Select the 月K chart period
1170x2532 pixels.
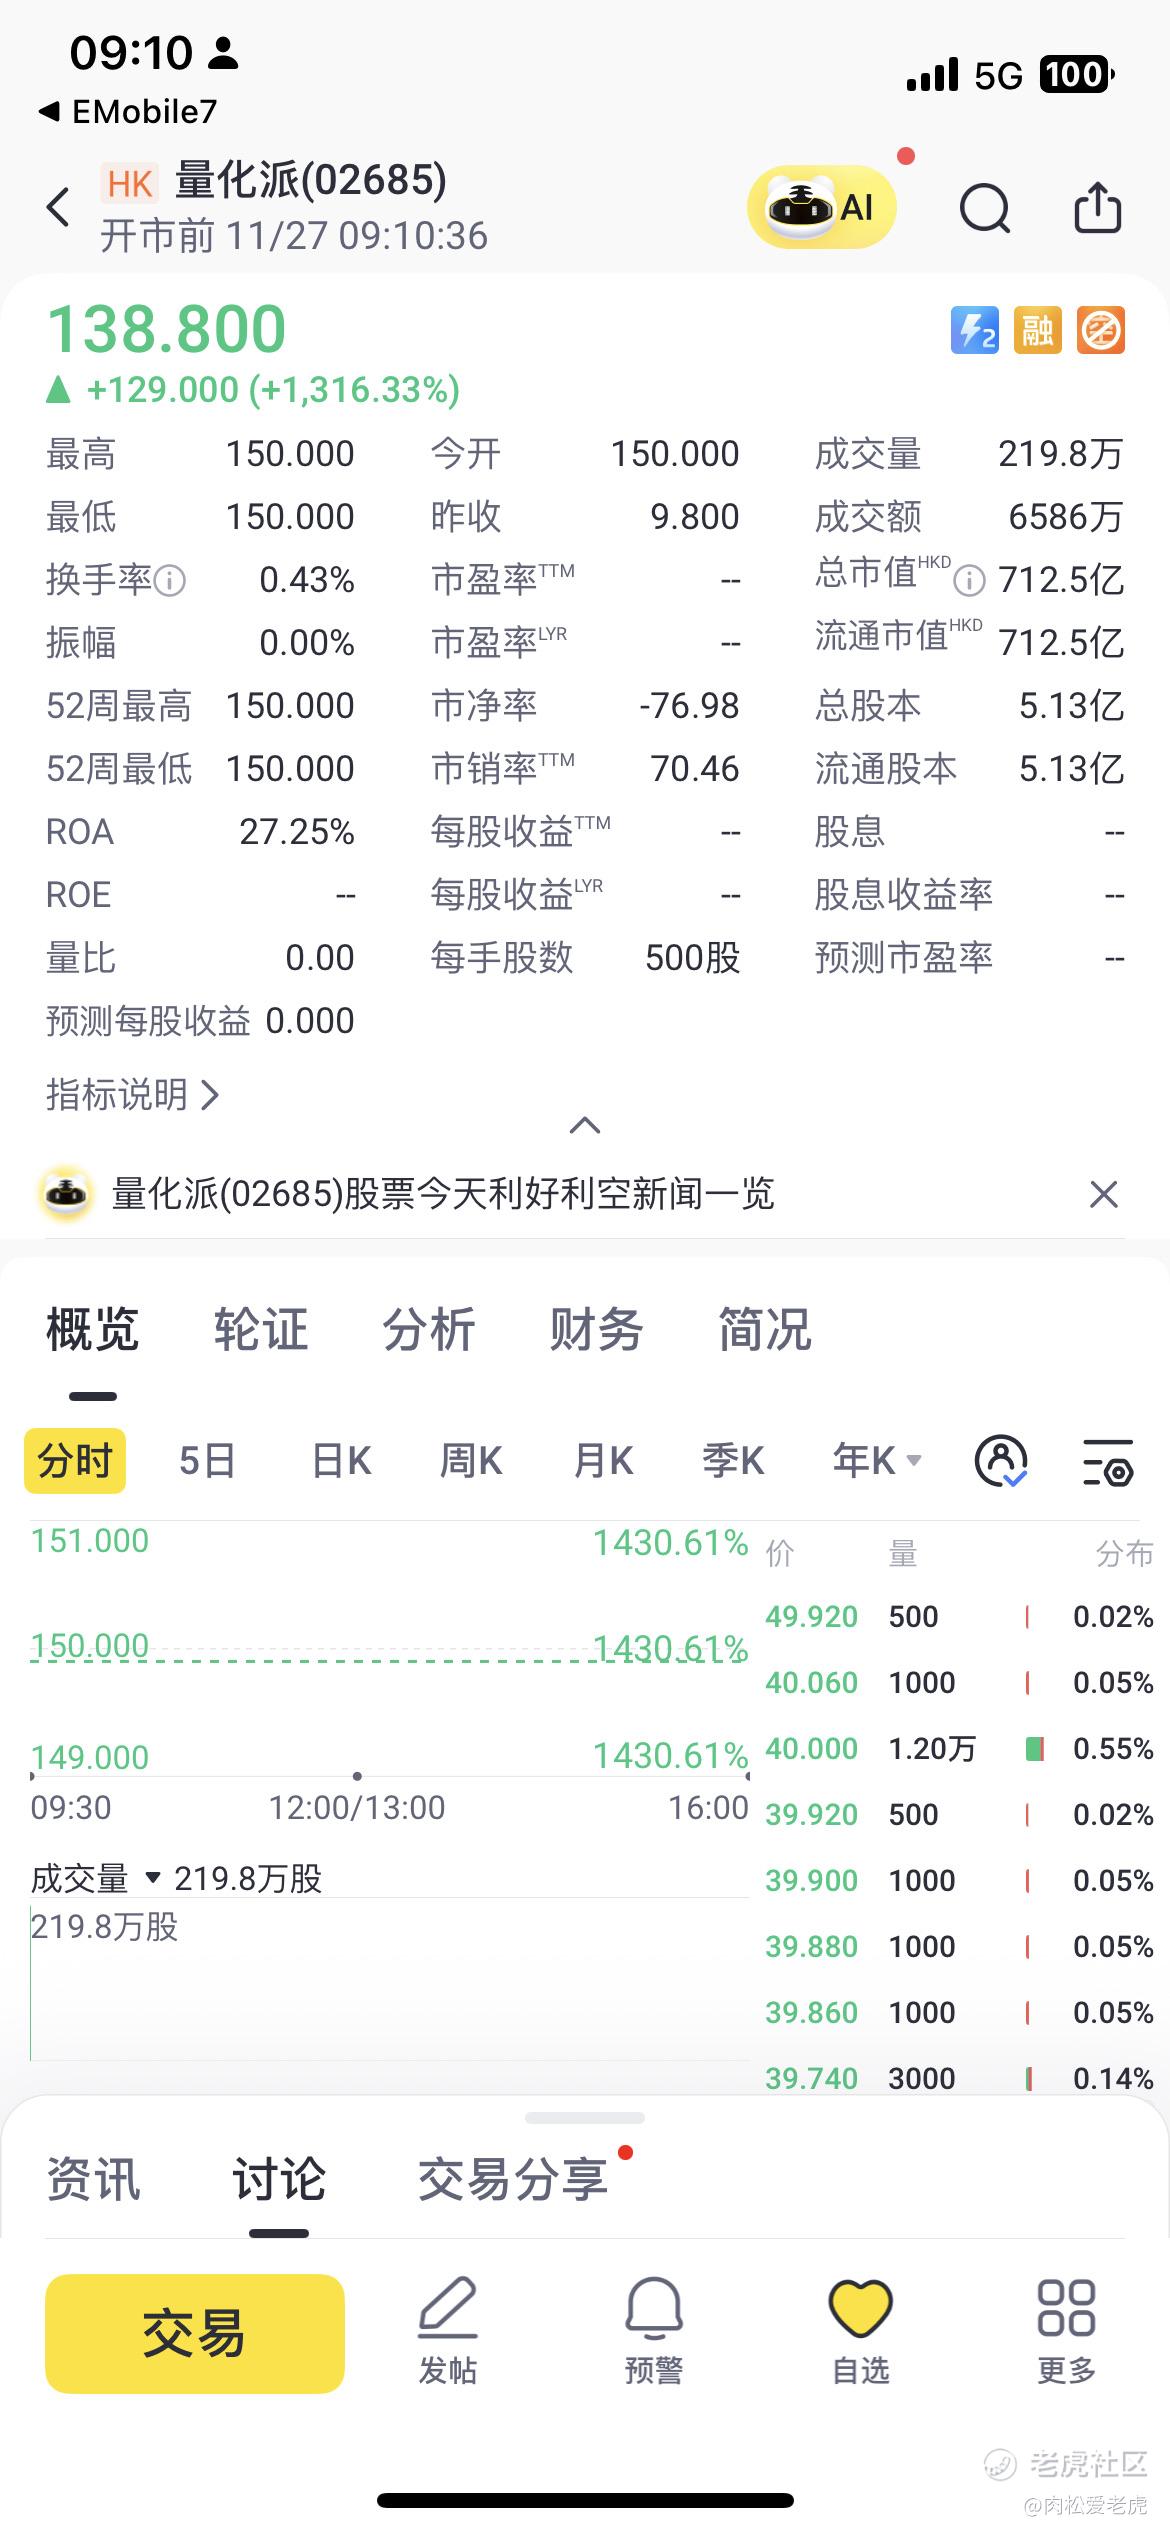[x=603, y=1461]
